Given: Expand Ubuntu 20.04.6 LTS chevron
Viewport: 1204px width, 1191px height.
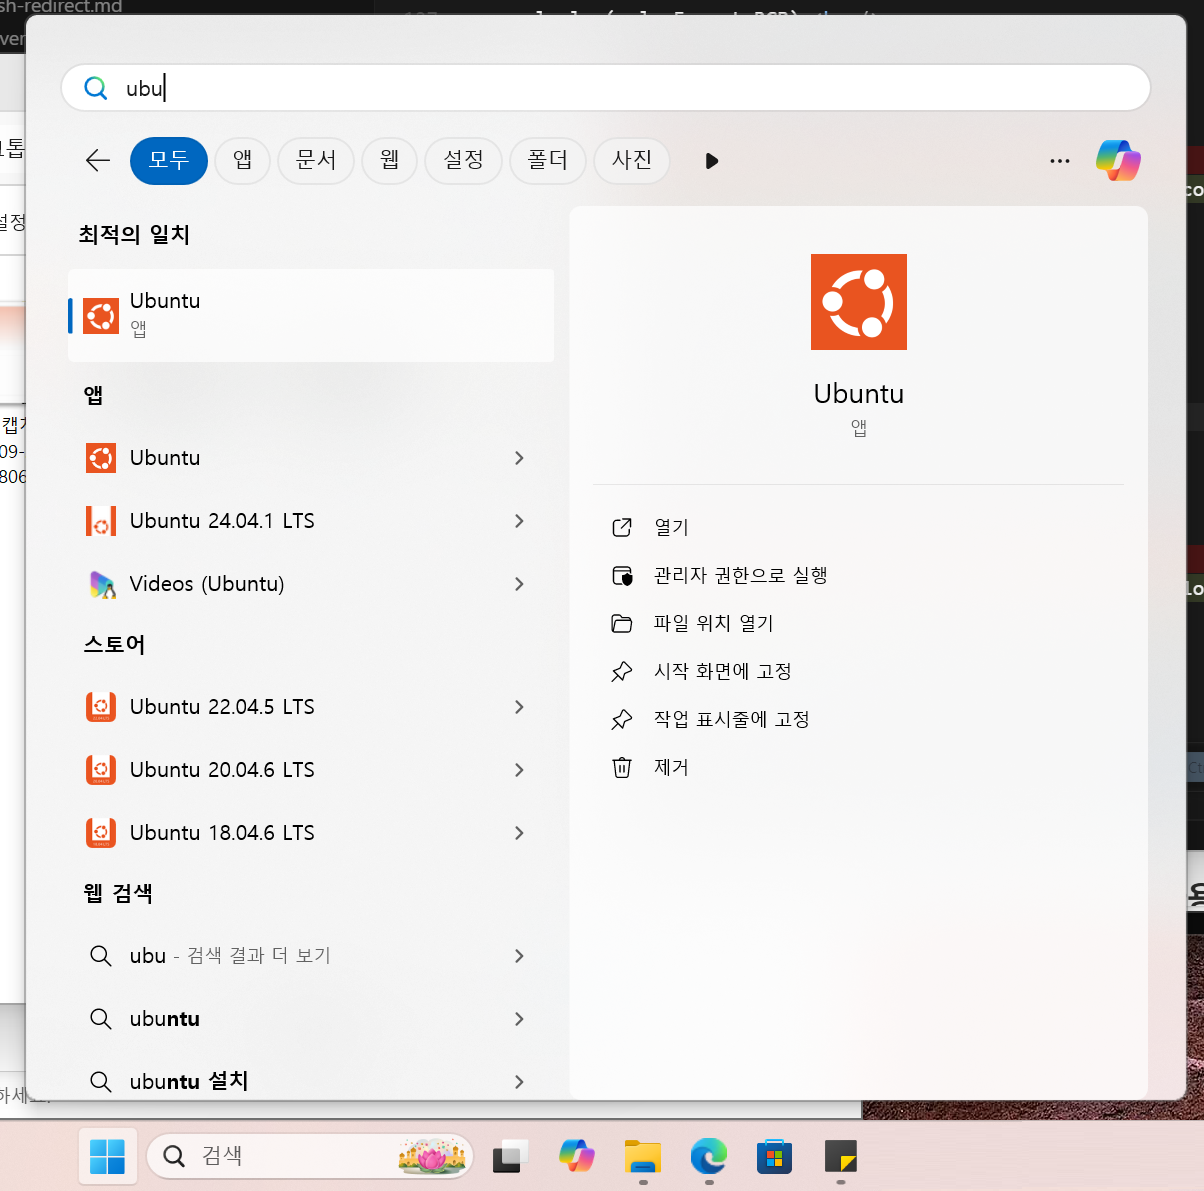Looking at the screenshot, I should tap(519, 770).
